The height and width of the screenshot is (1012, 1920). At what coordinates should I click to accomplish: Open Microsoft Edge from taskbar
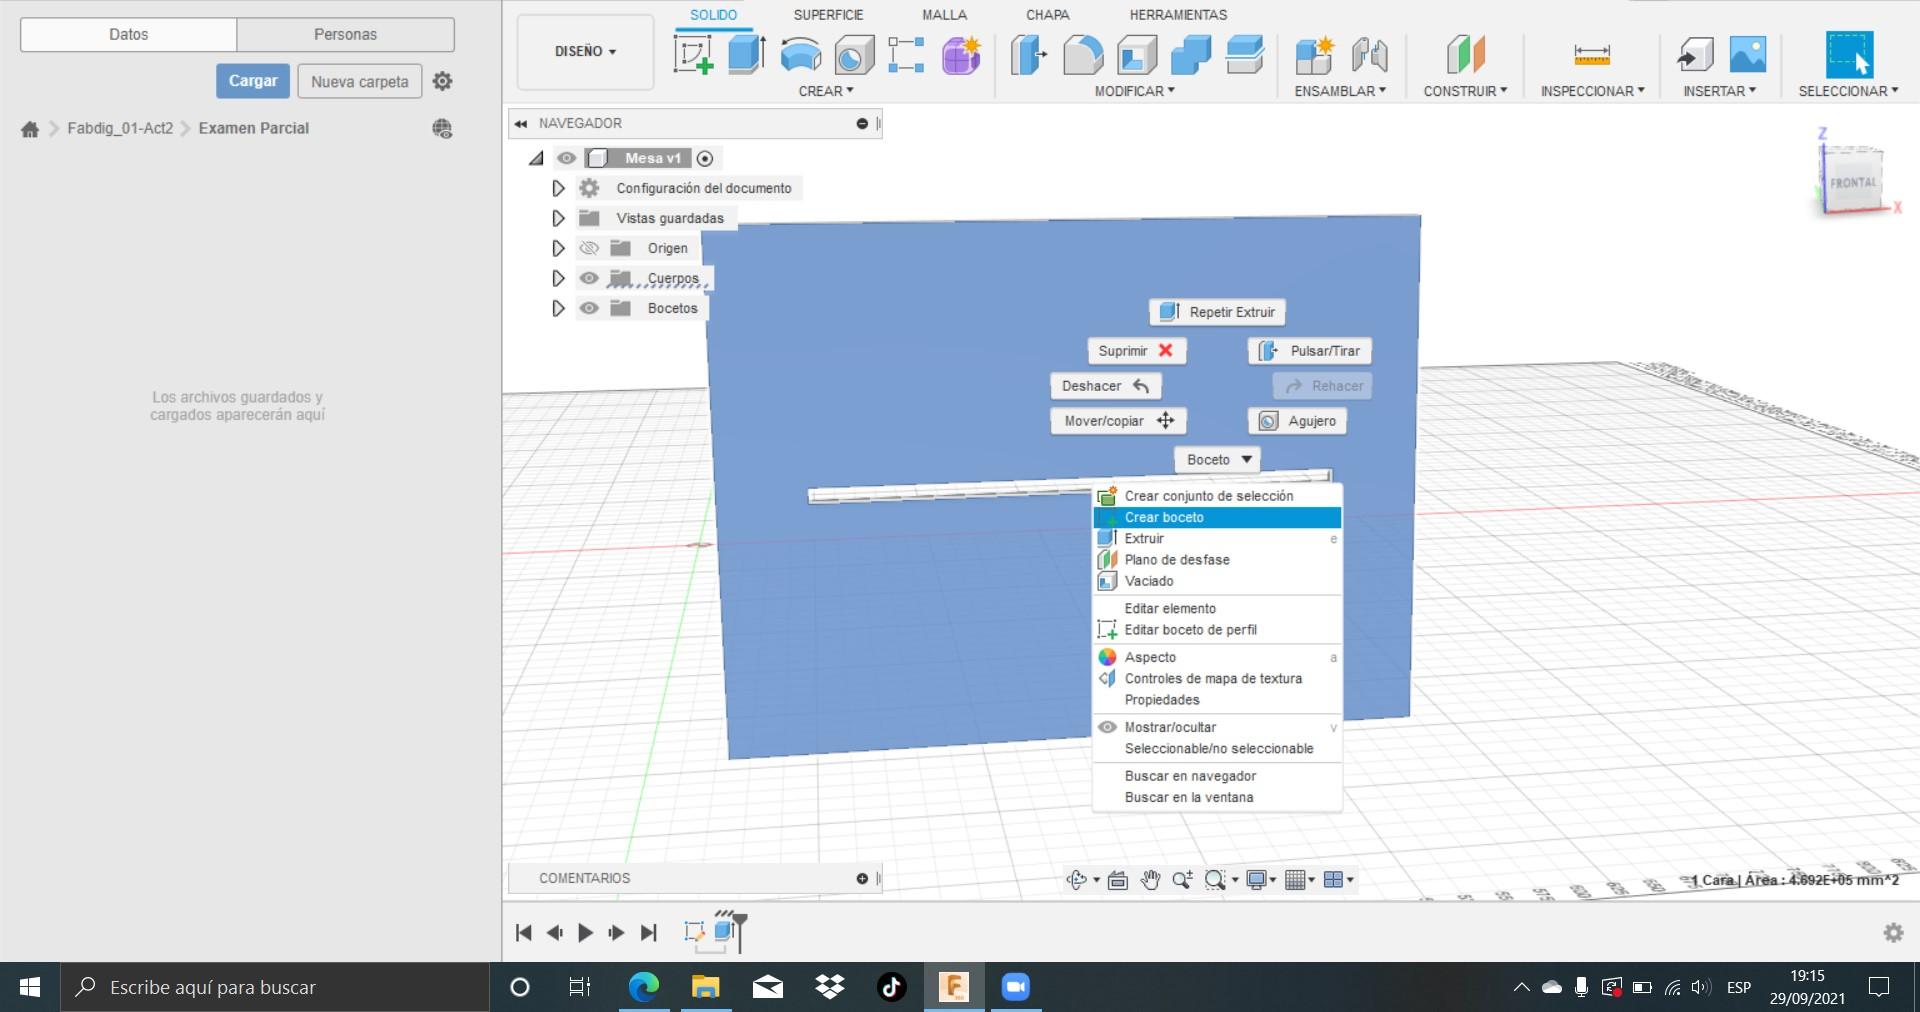(x=643, y=987)
